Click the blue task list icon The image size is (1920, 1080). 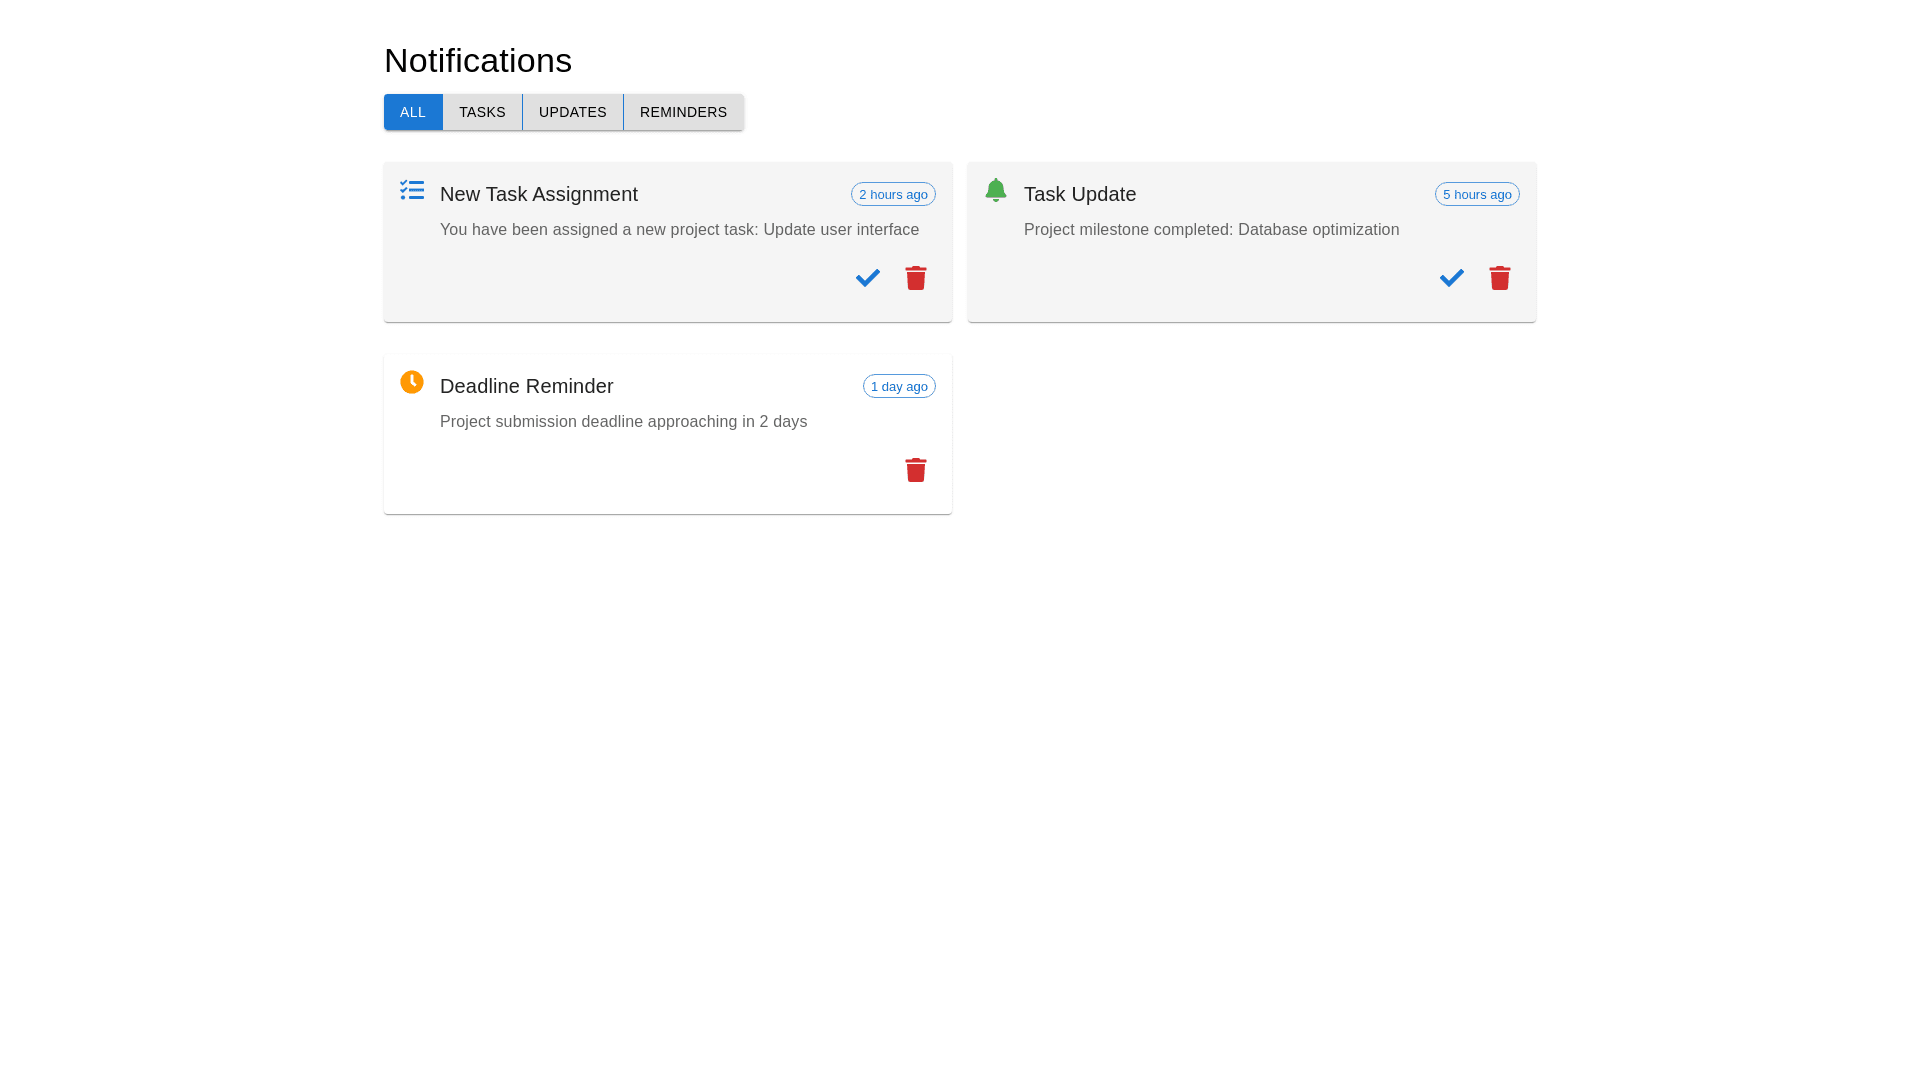(x=412, y=190)
